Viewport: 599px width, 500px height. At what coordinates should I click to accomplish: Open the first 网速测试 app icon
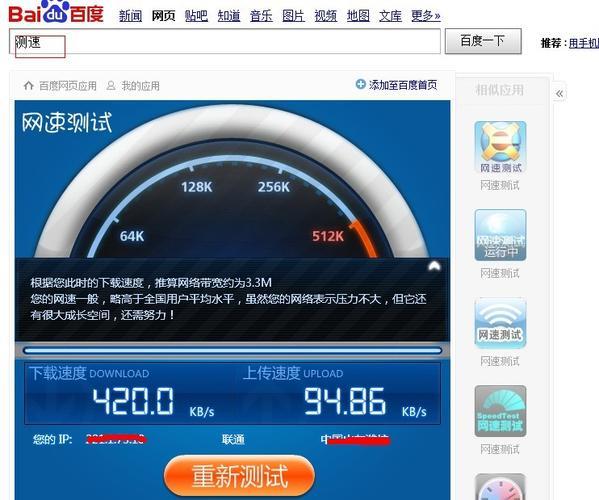click(x=500, y=147)
